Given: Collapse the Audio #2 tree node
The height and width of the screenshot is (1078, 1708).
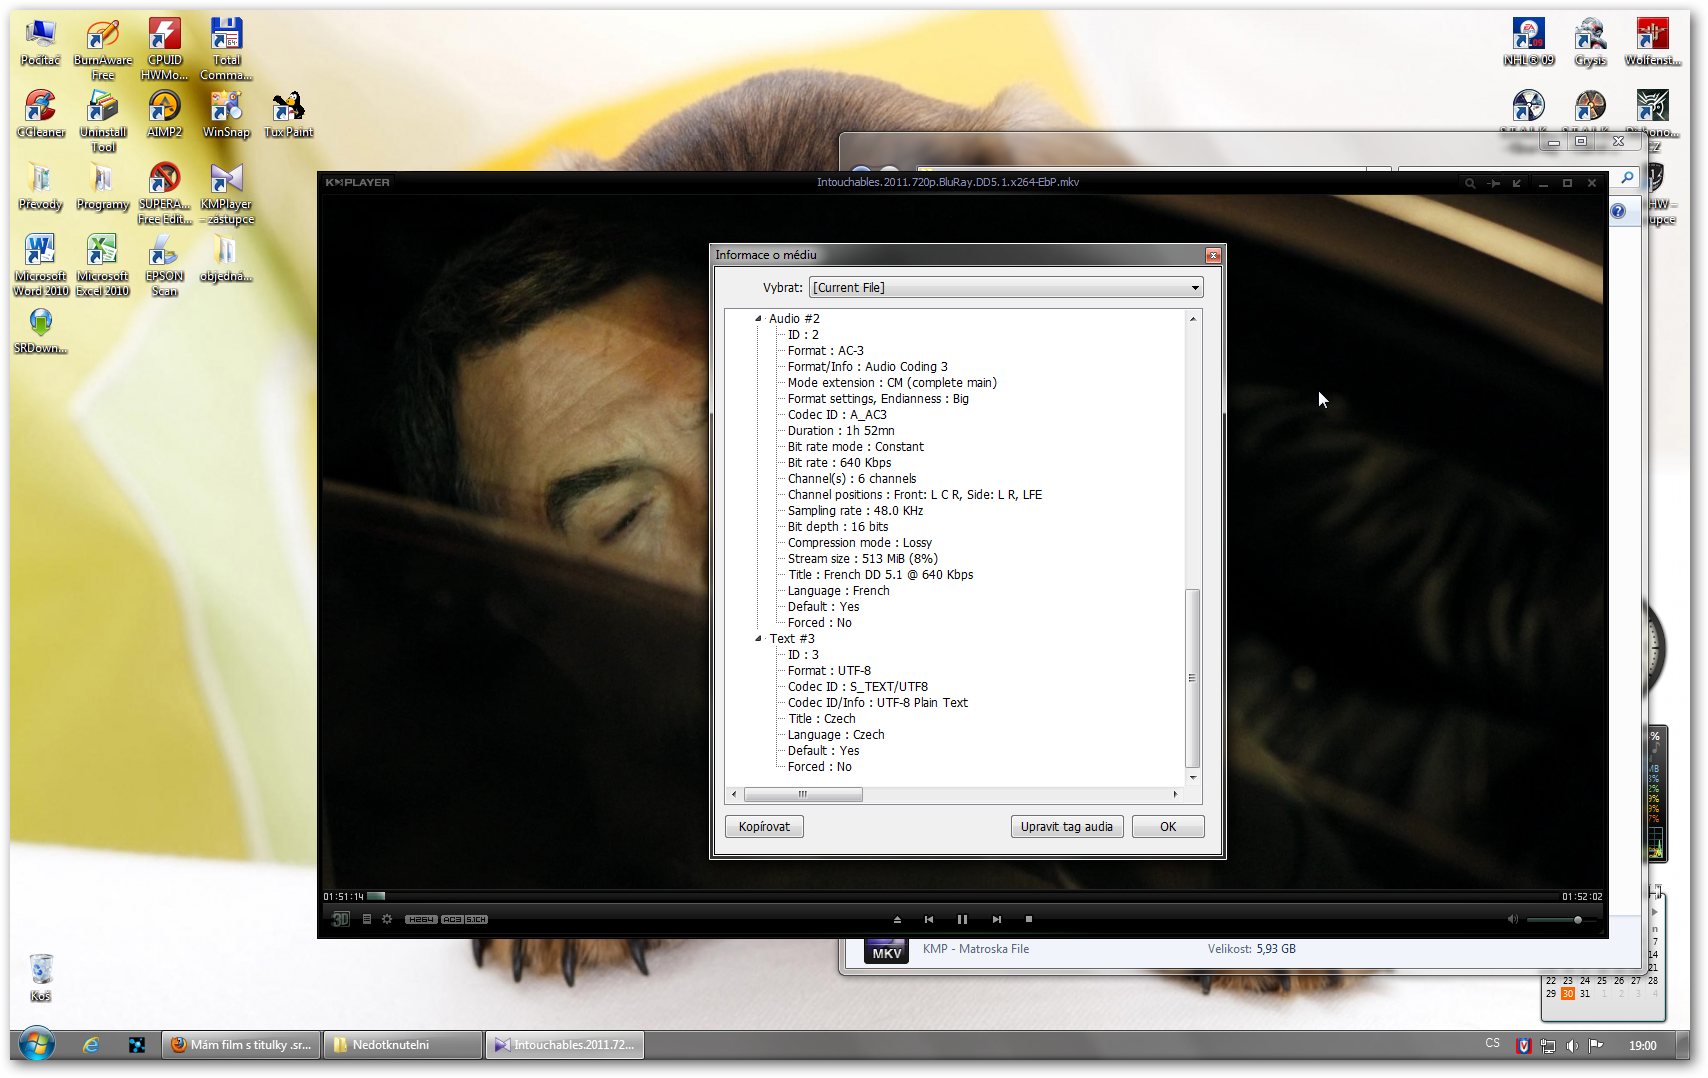Looking at the screenshot, I should [x=758, y=319].
